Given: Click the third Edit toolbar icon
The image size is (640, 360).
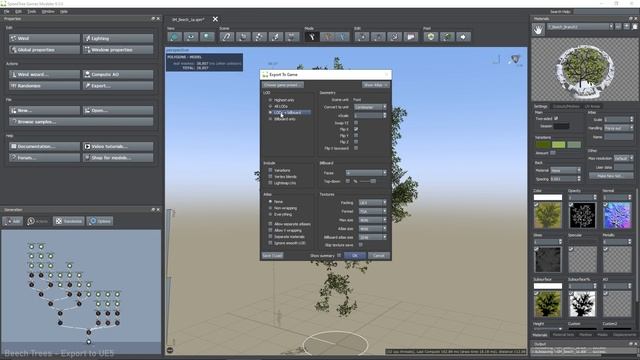Looking at the screenshot, I should point(395,37).
